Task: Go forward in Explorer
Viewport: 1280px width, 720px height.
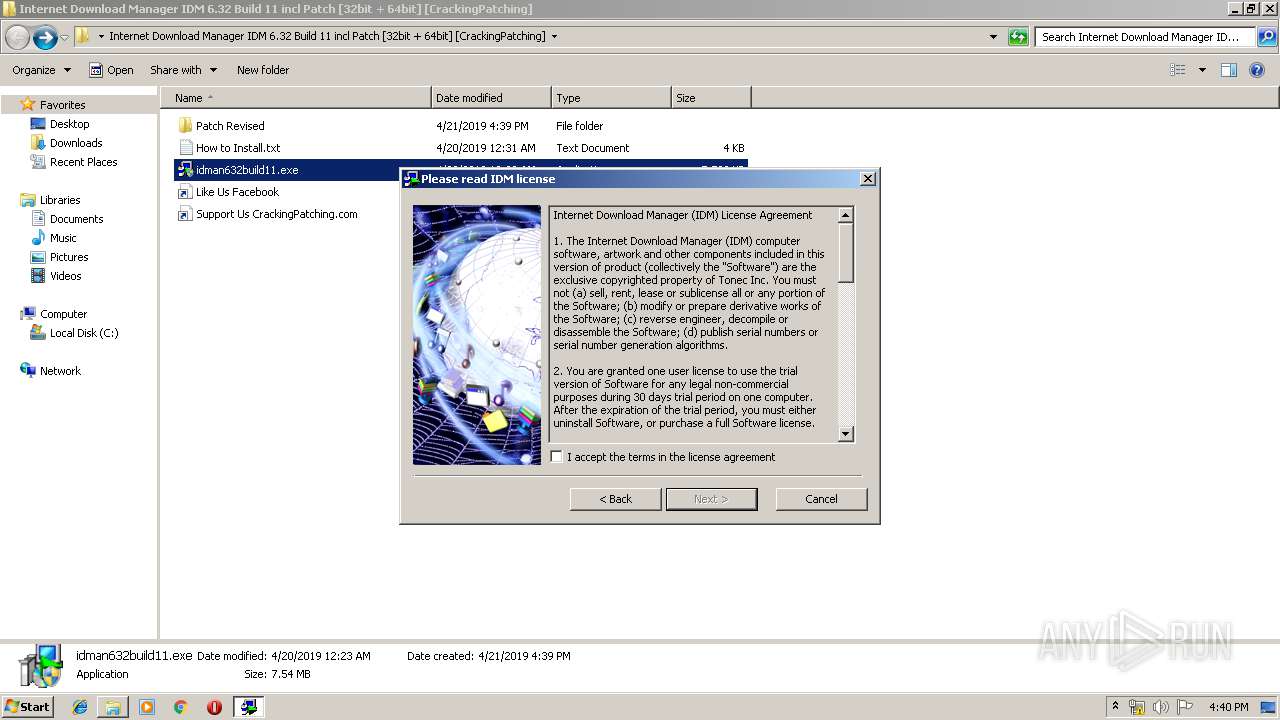Action: [45, 38]
